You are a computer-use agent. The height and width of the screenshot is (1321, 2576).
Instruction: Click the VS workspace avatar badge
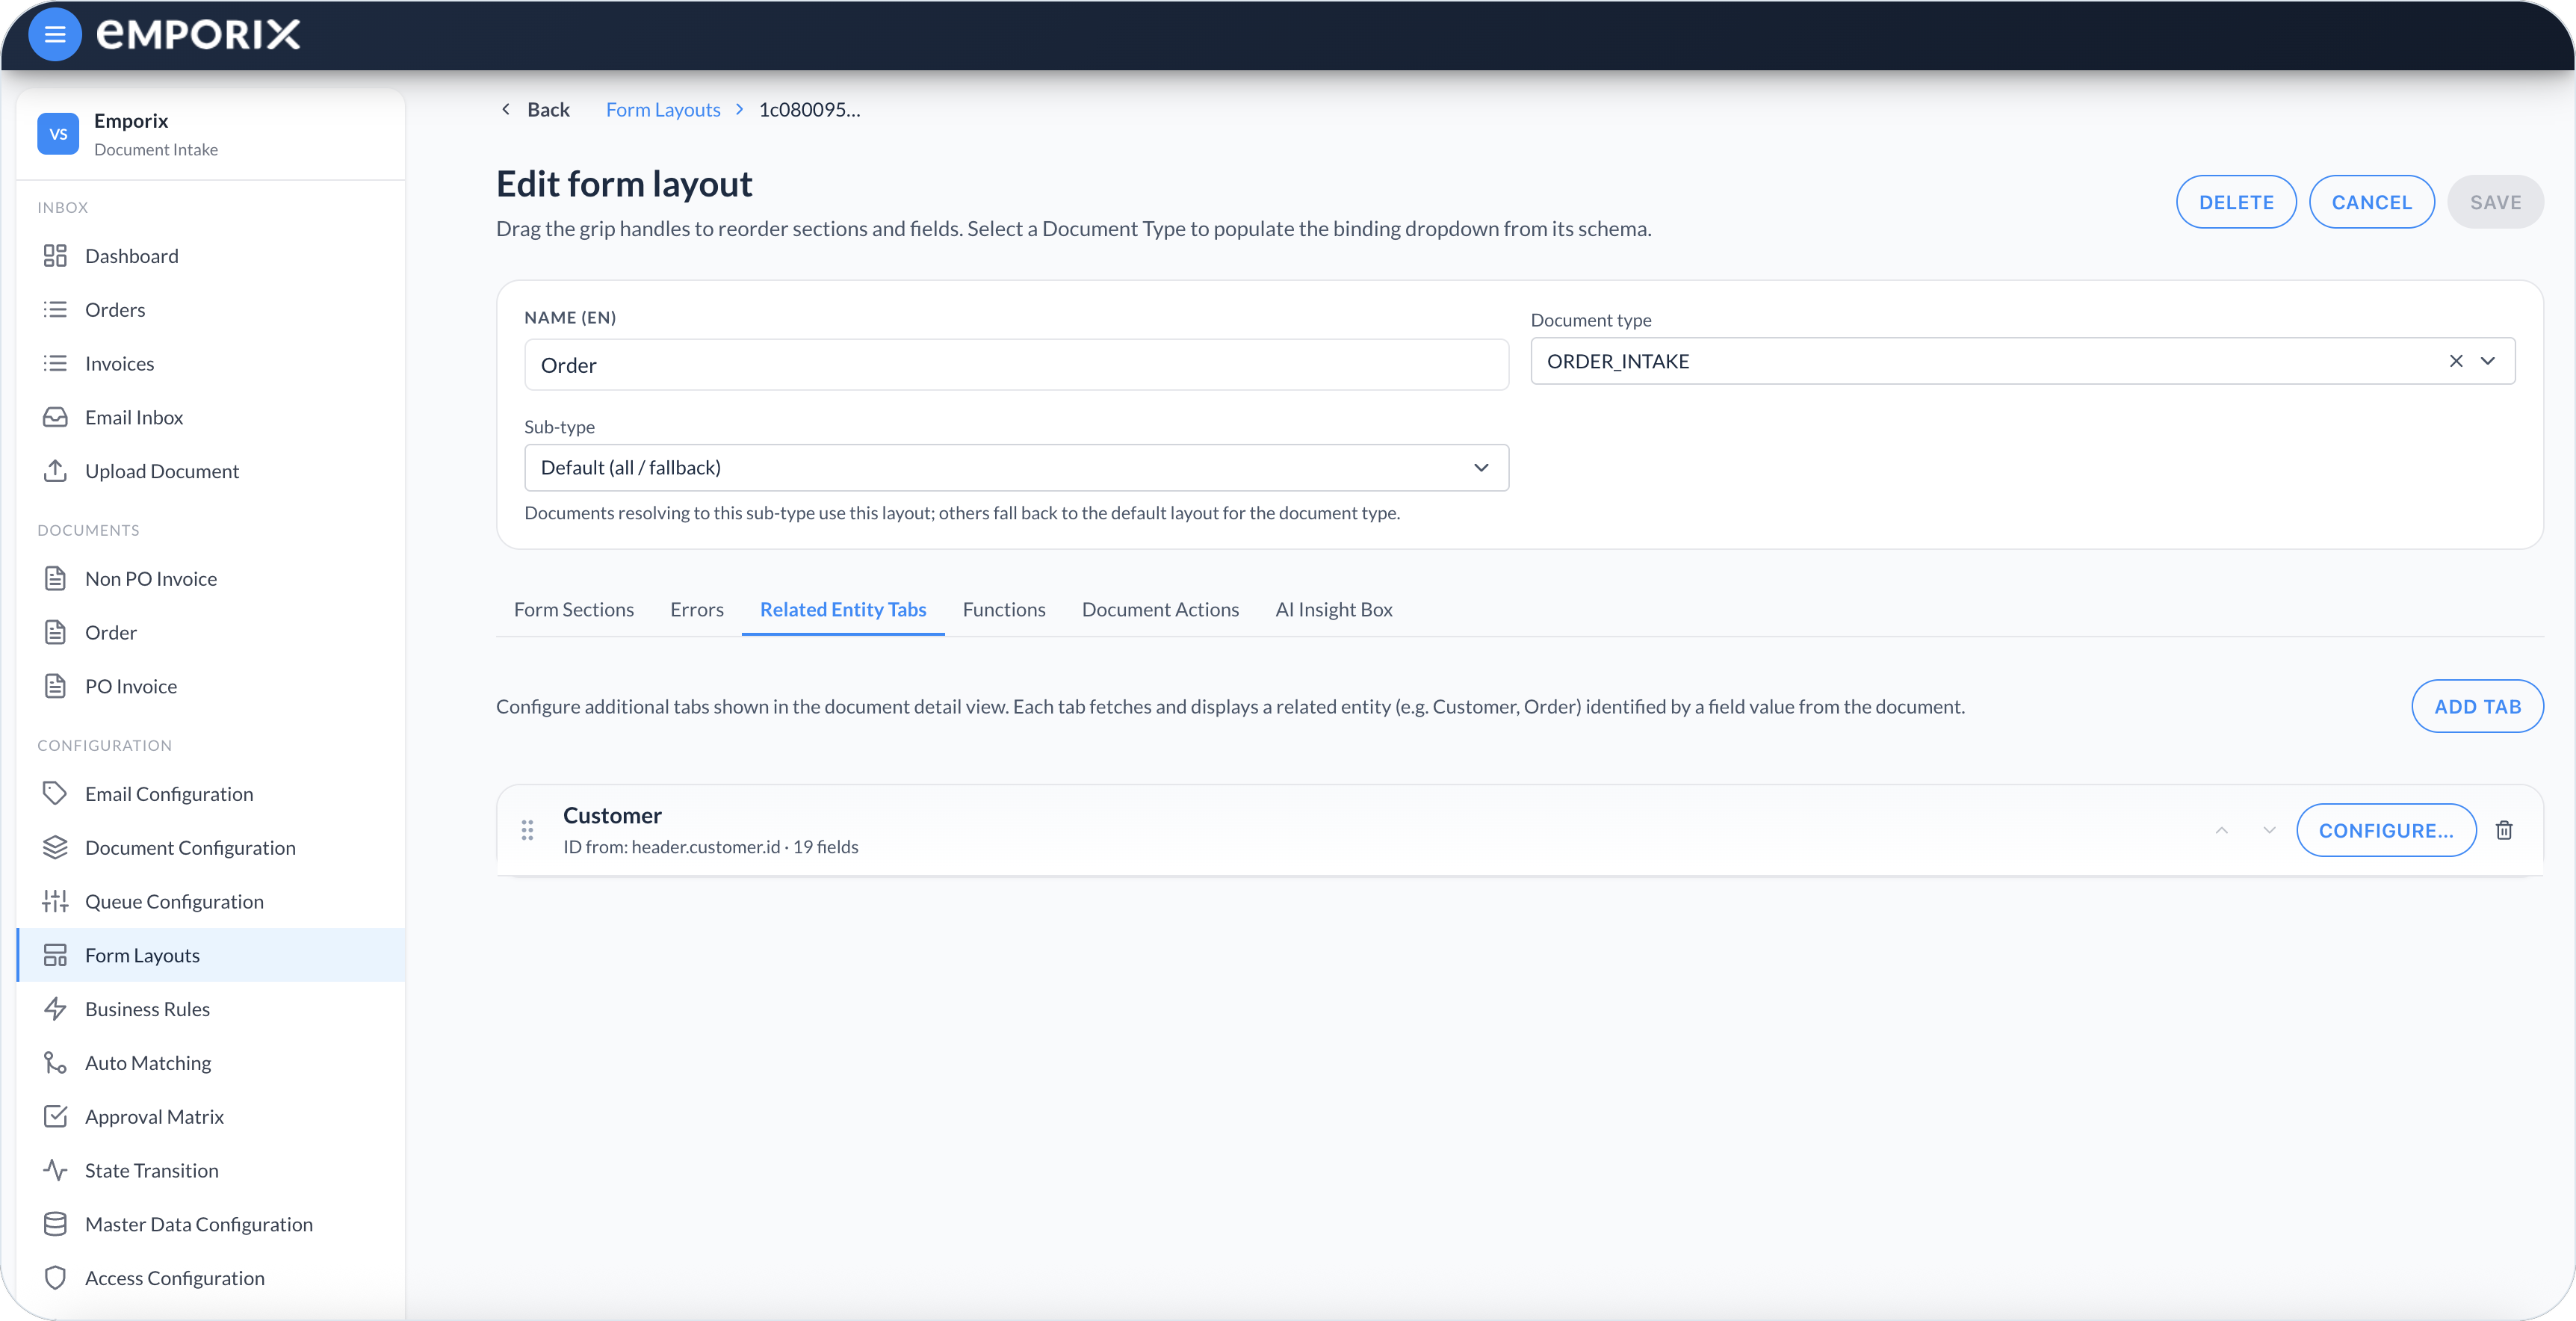(x=58, y=134)
